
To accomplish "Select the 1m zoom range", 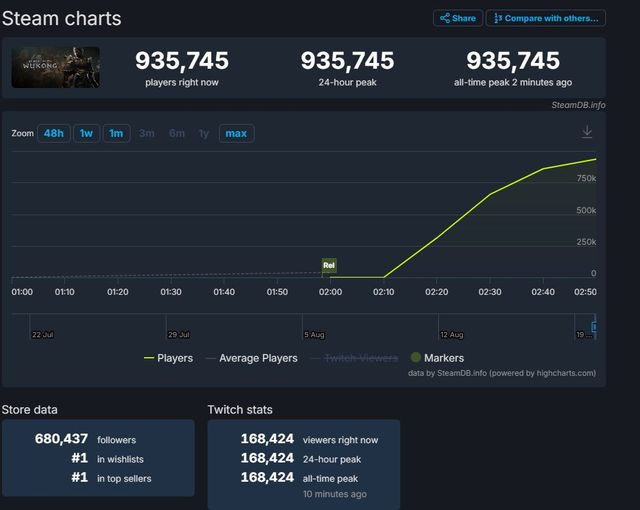I will 116,133.
